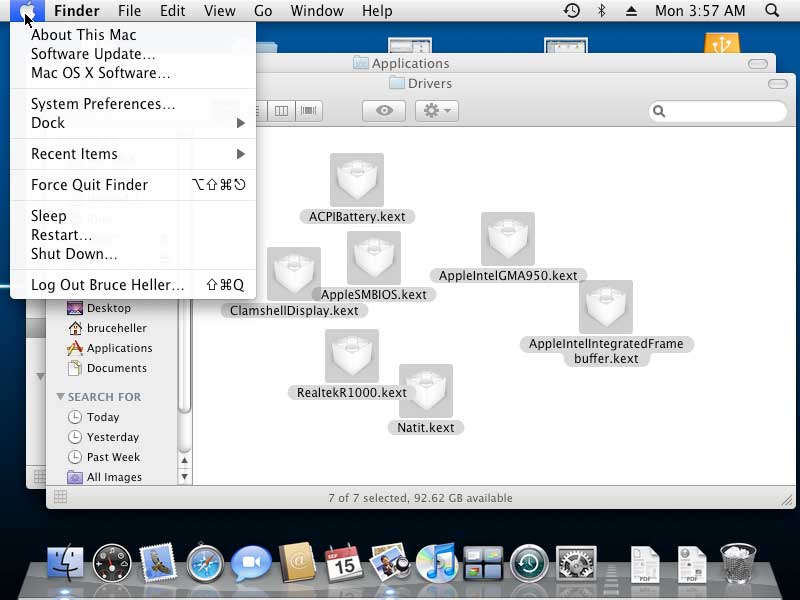This screenshot has height=600, width=800.
Task: Launch Time Machine from the Dock
Action: (x=529, y=563)
